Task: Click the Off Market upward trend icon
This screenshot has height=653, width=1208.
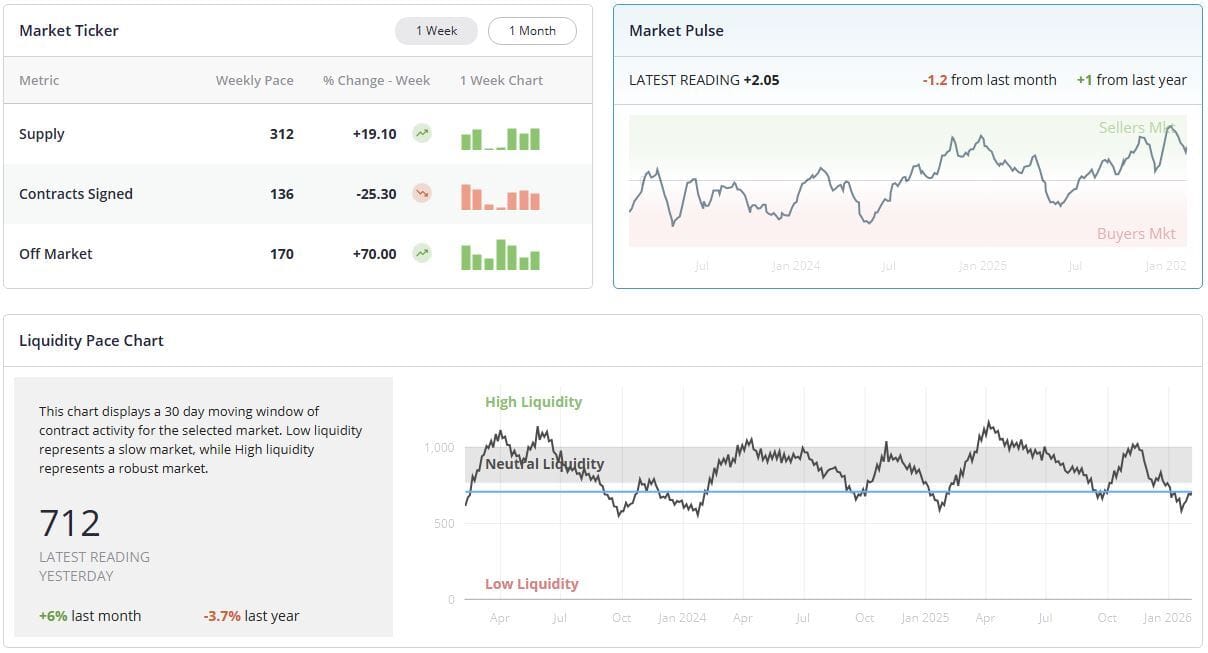Action: click(x=422, y=253)
